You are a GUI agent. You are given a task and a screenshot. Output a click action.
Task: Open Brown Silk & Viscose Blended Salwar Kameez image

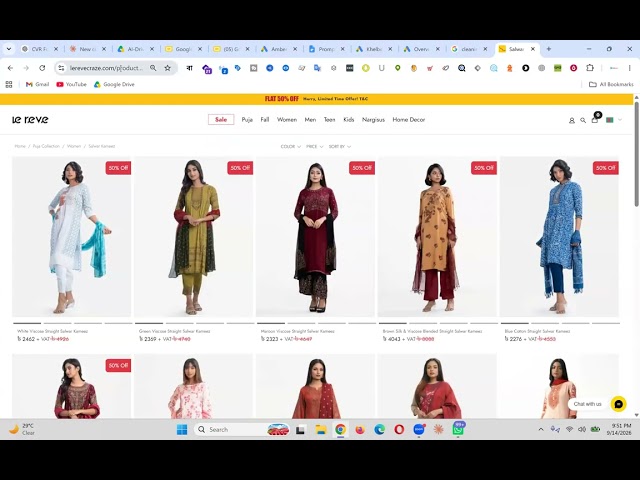coord(437,237)
